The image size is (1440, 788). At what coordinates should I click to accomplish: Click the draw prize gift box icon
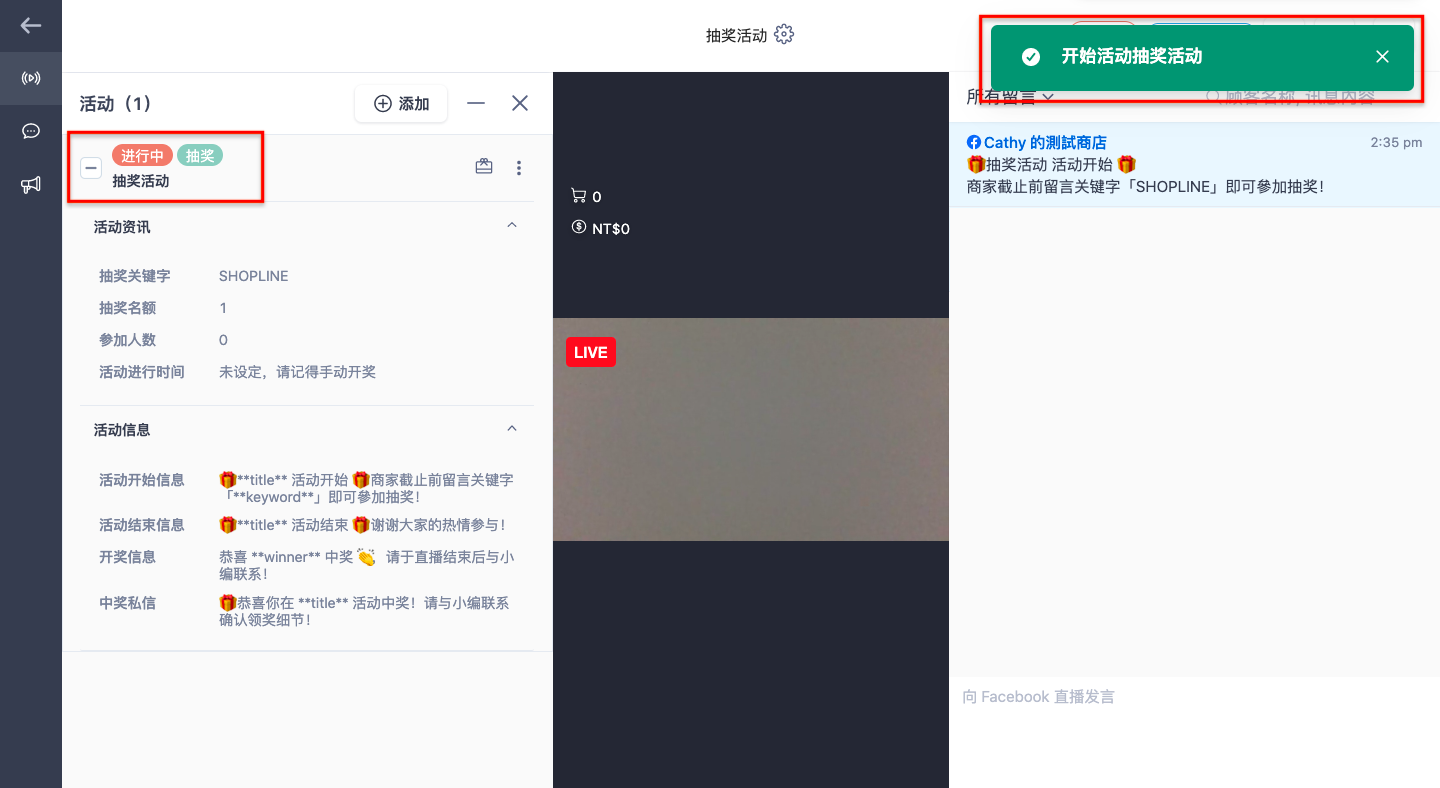pos(484,167)
